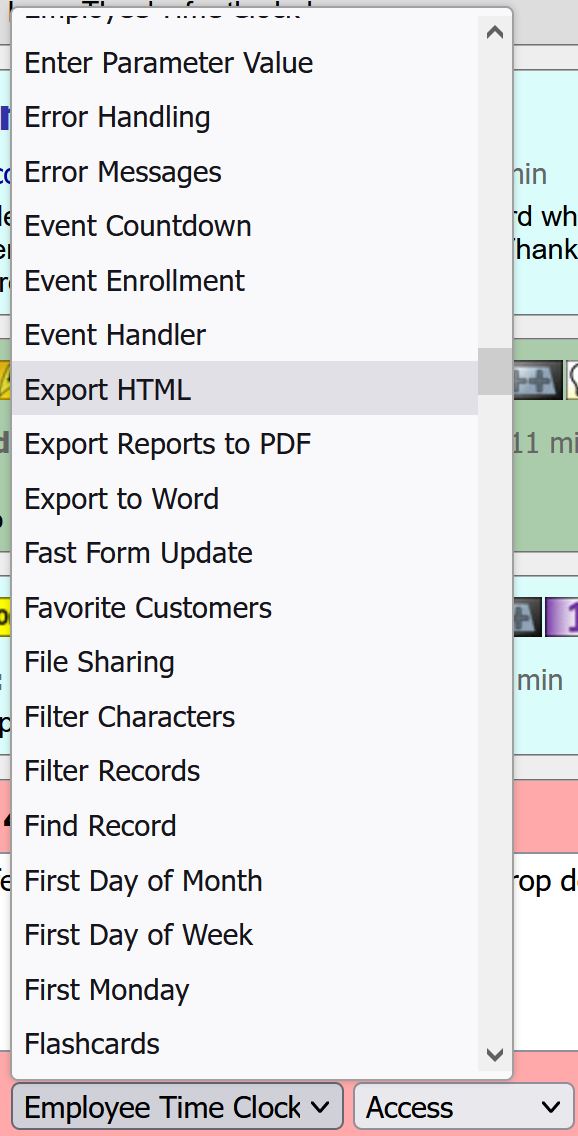Click the plus icon beside the purple badge
Image resolution: width=578 pixels, height=1136 pixels.
pos(528,617)
